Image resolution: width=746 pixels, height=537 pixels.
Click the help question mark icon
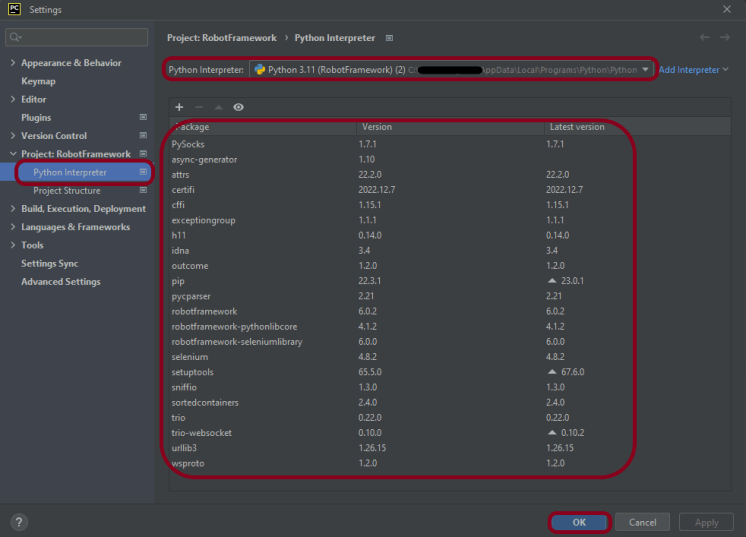19,522
